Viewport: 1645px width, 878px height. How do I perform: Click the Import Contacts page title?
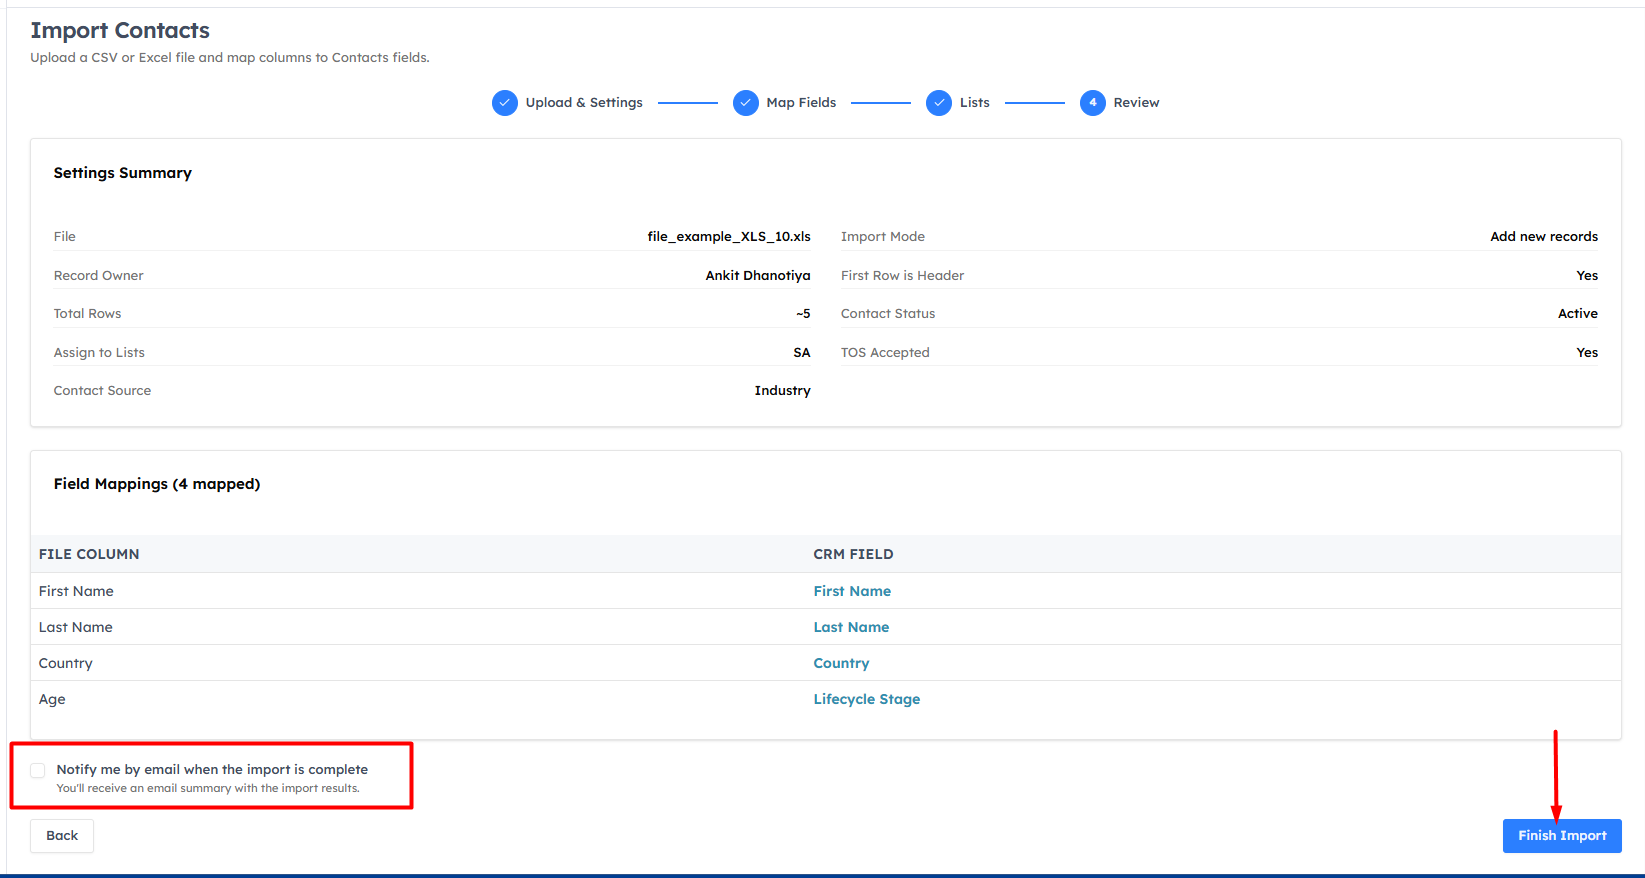(x=120, y=31)
